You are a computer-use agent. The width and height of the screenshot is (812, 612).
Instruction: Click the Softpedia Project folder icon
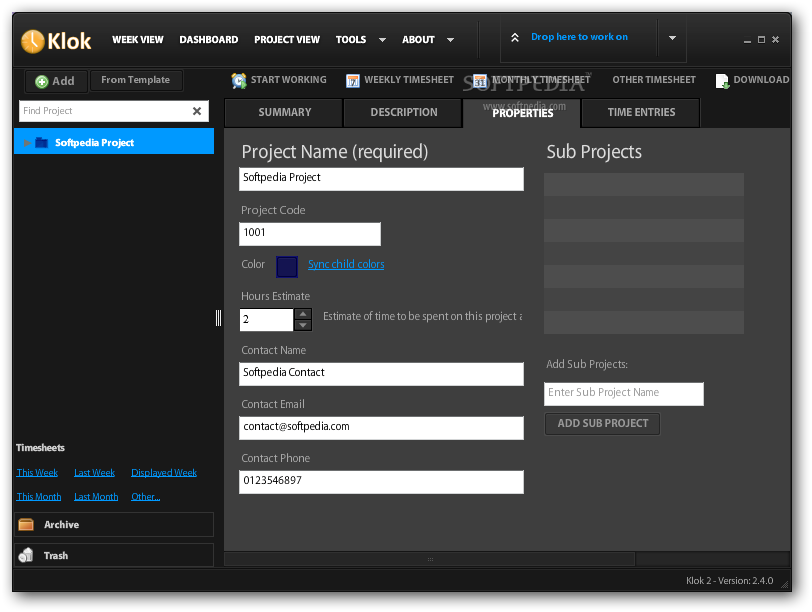tap(41, 142)
